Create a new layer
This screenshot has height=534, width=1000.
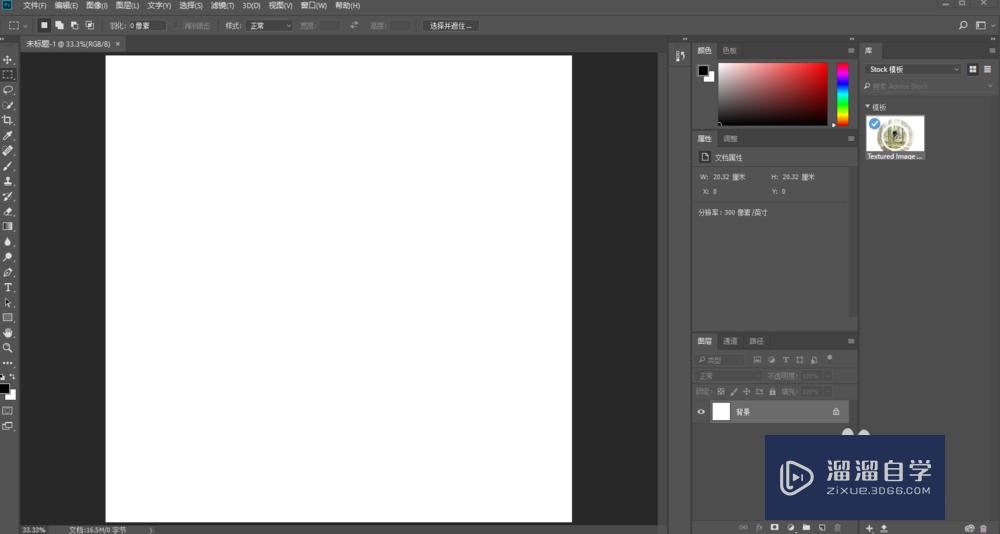(822, 528)
